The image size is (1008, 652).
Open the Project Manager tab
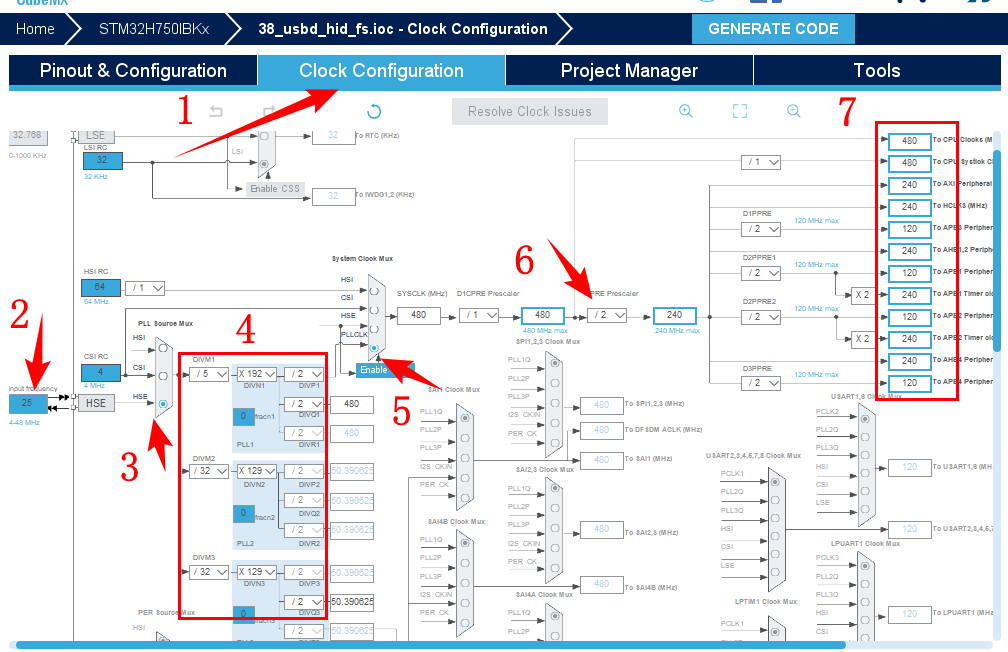pos(629,71)
